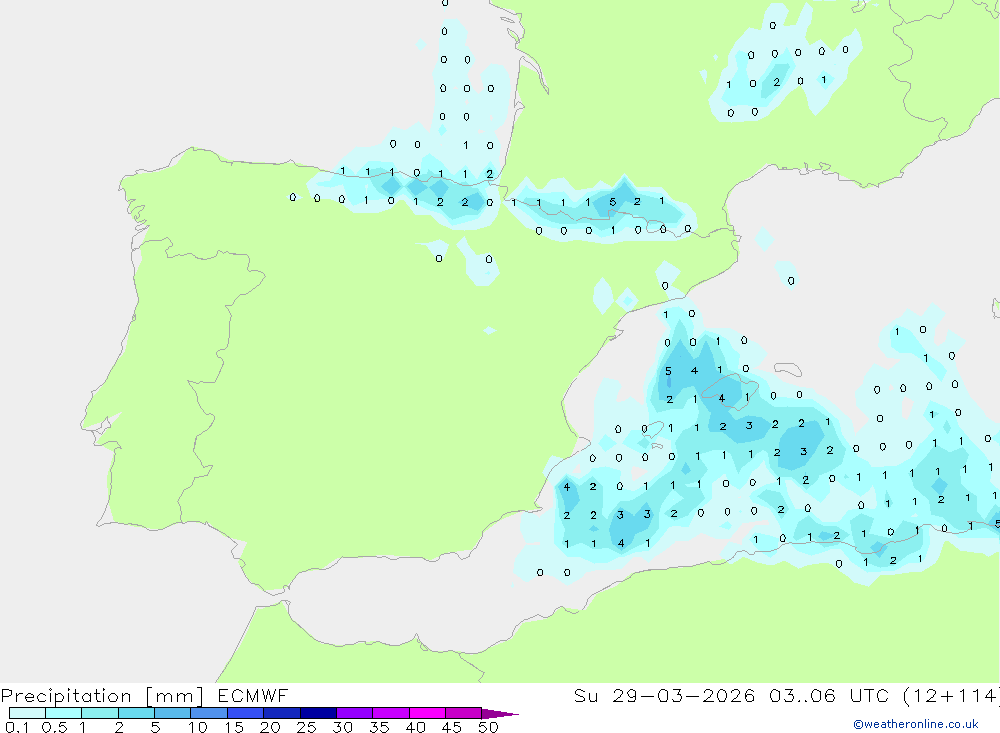Click the 40–45 mm legend color swatch
This screenshot has width=1000, height=733.
[x=427, y=713]
